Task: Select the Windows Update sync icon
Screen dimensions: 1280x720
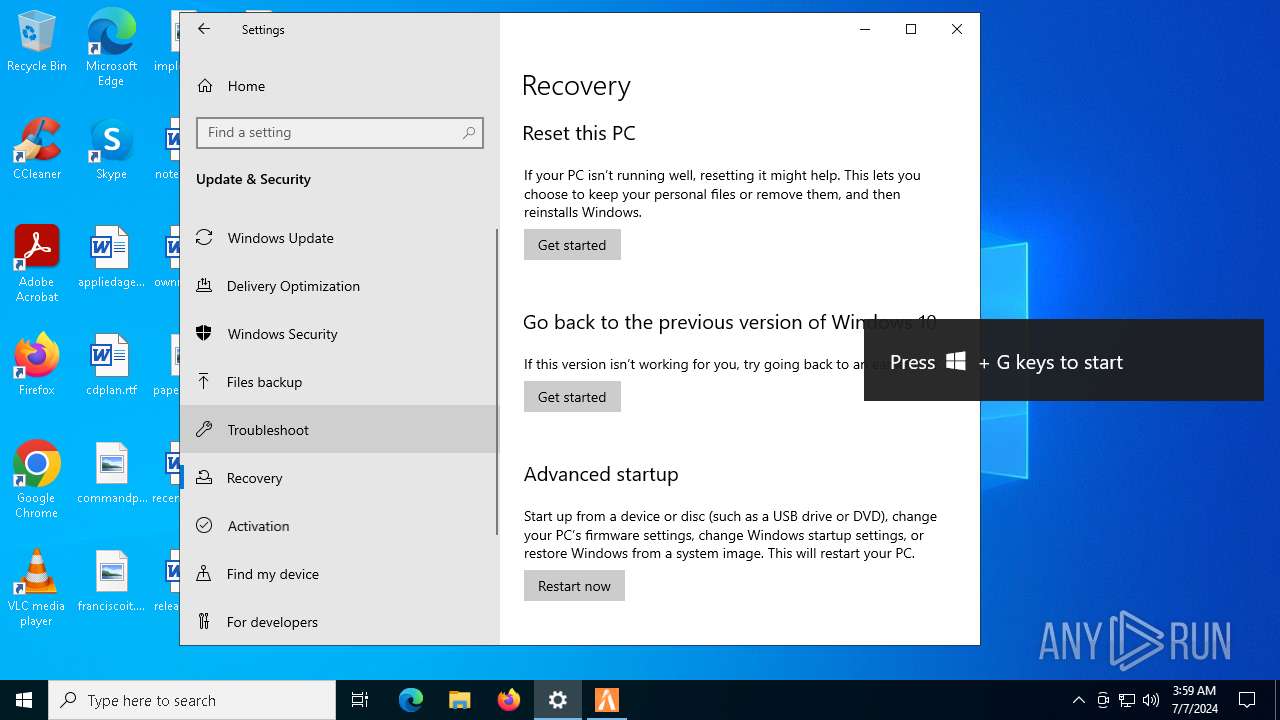Action: (x=204, y=237)
